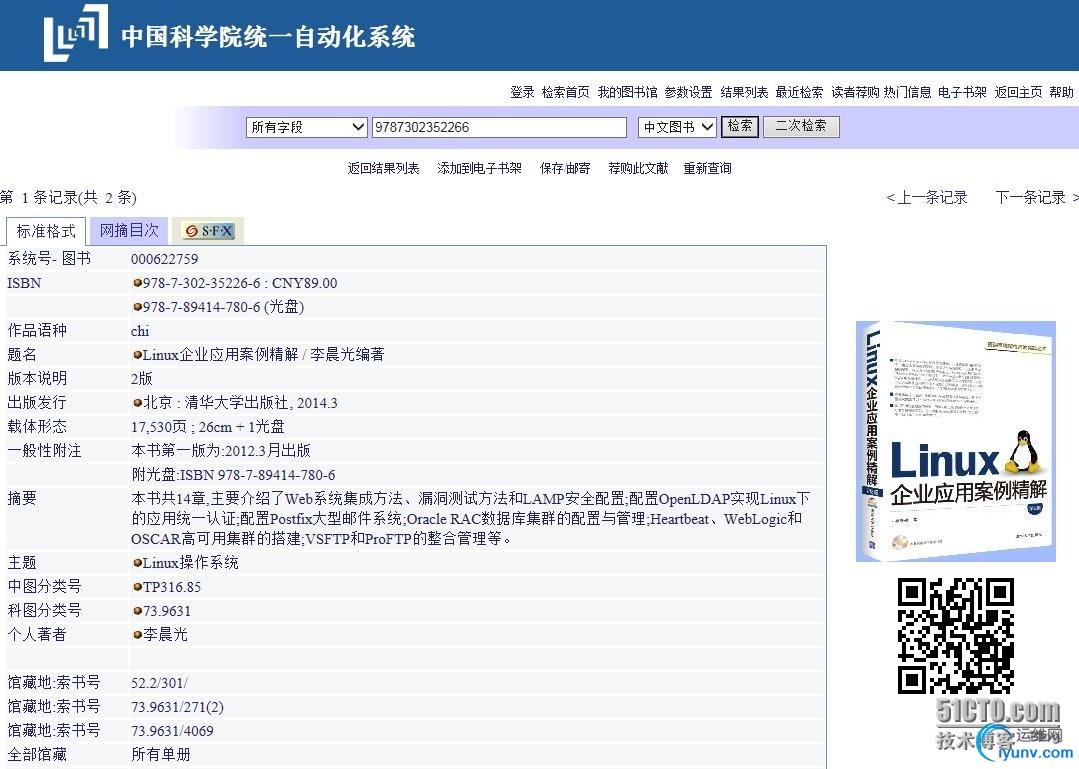Open 最近检索 in top navigation
The image size is (1079, 769).
point(799,92)
